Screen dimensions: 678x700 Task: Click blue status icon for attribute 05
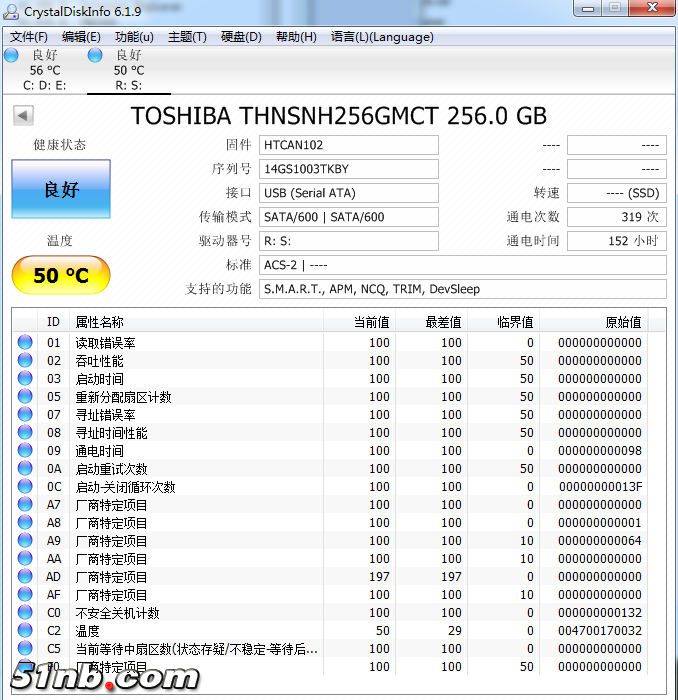25,396
